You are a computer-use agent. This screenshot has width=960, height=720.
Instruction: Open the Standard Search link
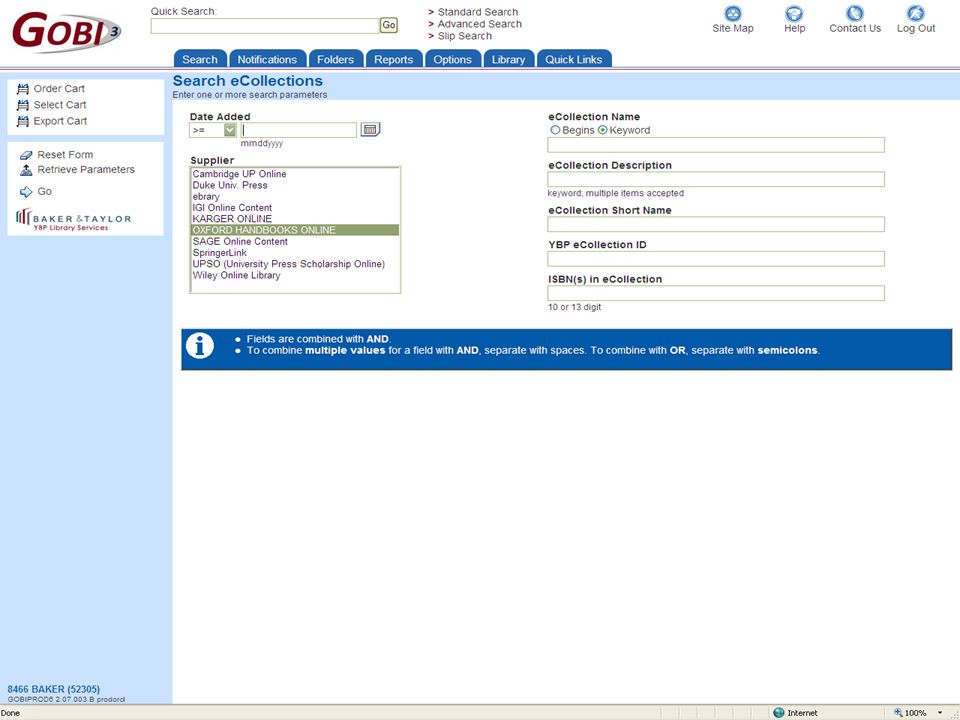[x=478, y=12]
